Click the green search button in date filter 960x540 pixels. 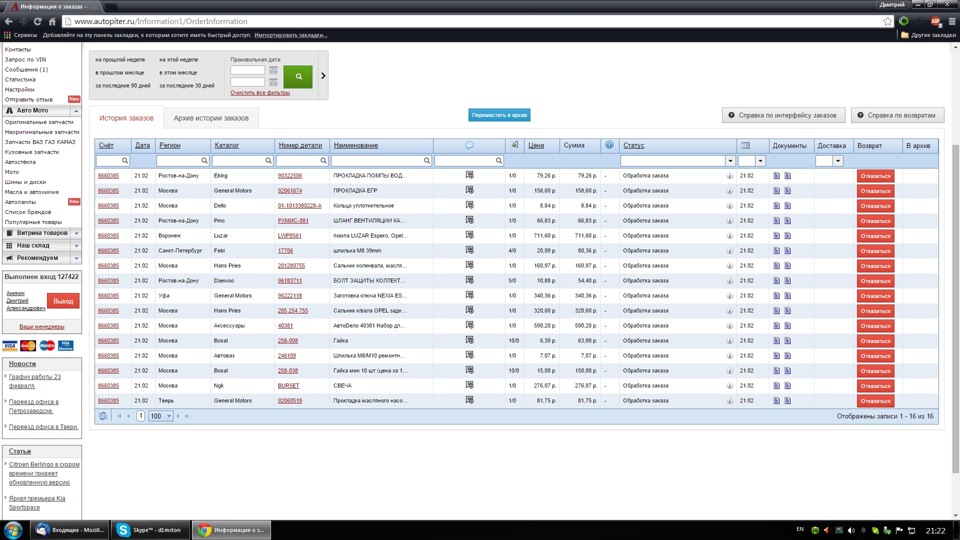click(x=298, y=77)
